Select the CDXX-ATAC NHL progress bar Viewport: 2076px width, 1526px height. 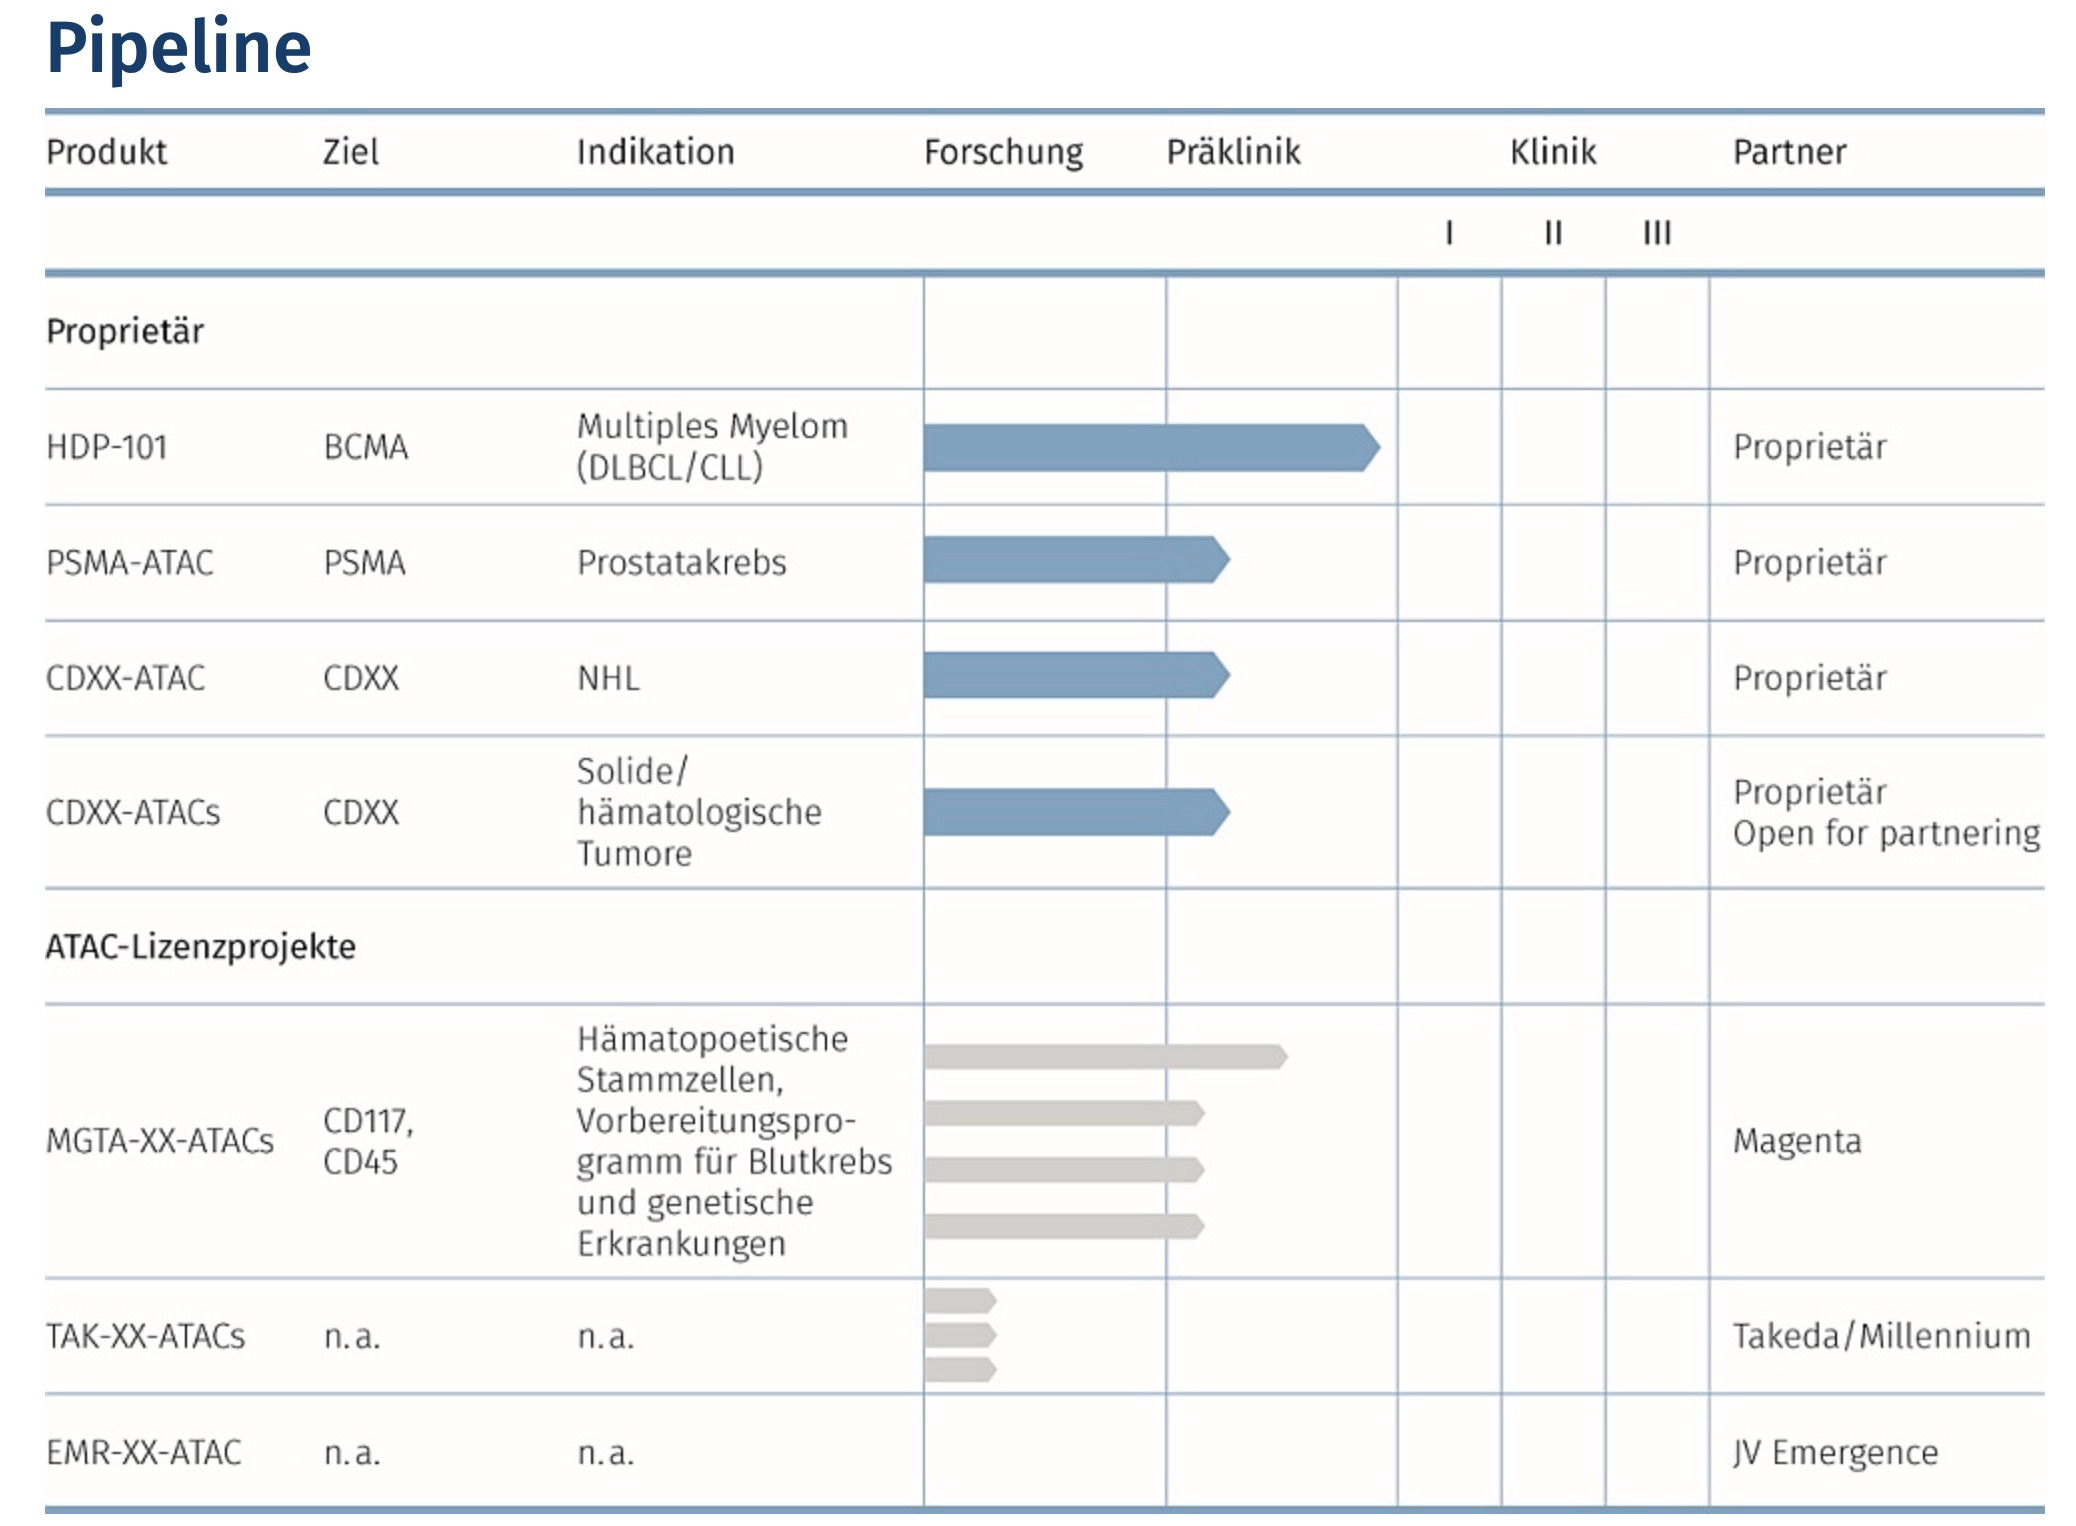[x=1075, y=675]
